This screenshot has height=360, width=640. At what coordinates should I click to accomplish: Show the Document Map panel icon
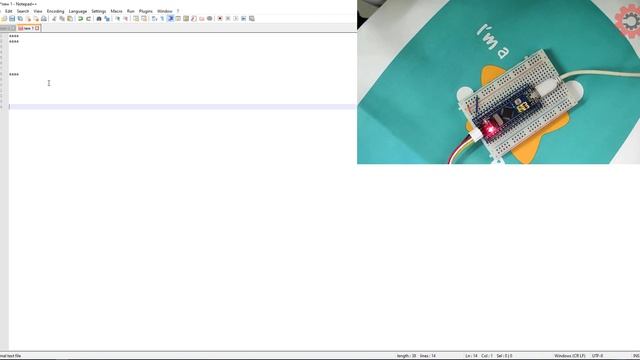(186, 18)
